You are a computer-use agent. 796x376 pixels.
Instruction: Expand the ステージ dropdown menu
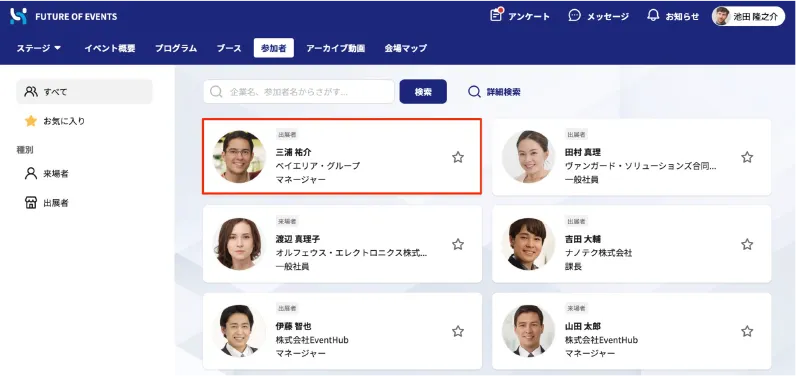[39, 48]
